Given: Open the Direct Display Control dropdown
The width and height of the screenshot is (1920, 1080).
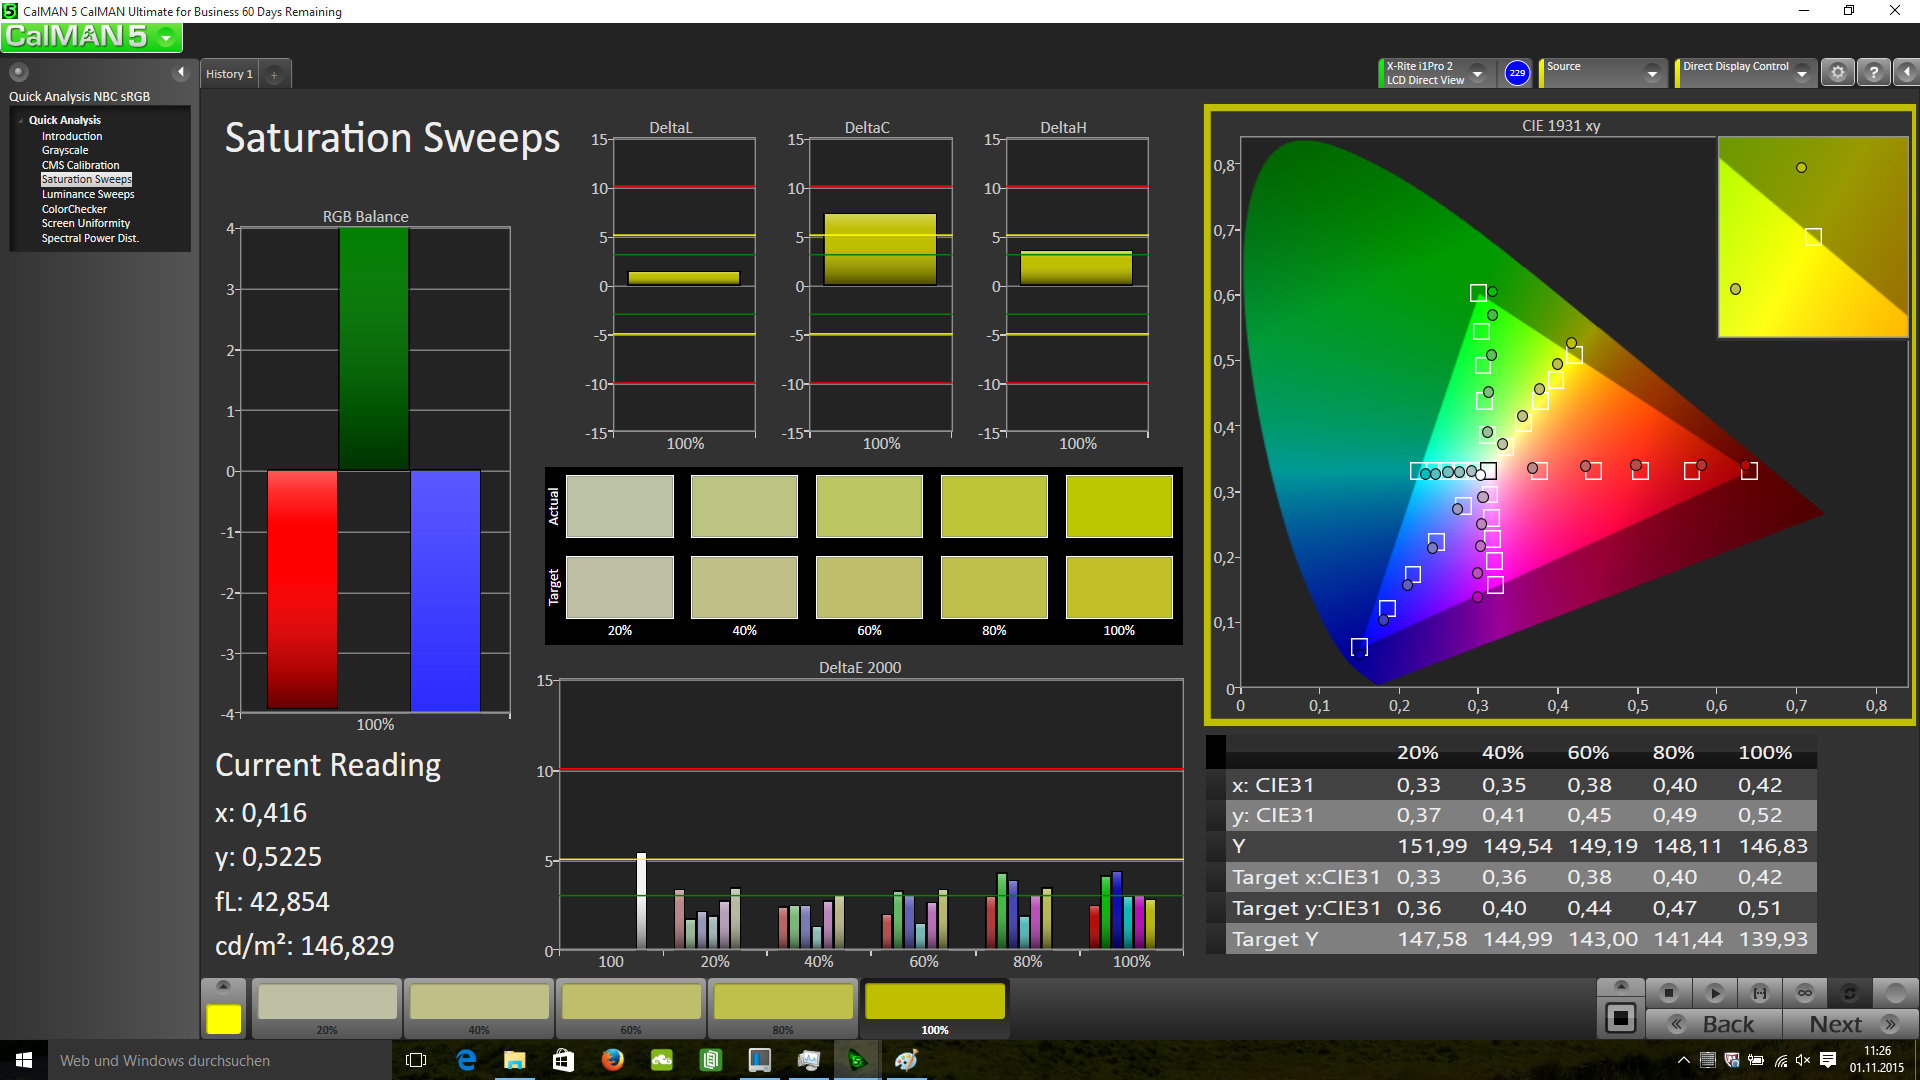Looking at the screenshot, I should point(1801,73).
